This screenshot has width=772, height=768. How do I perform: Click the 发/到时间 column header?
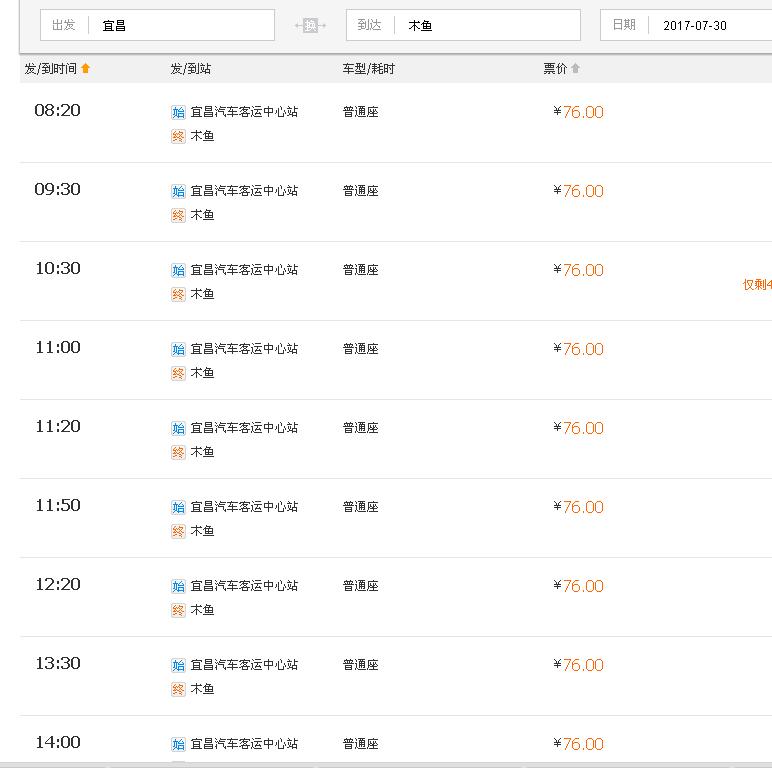51,68
